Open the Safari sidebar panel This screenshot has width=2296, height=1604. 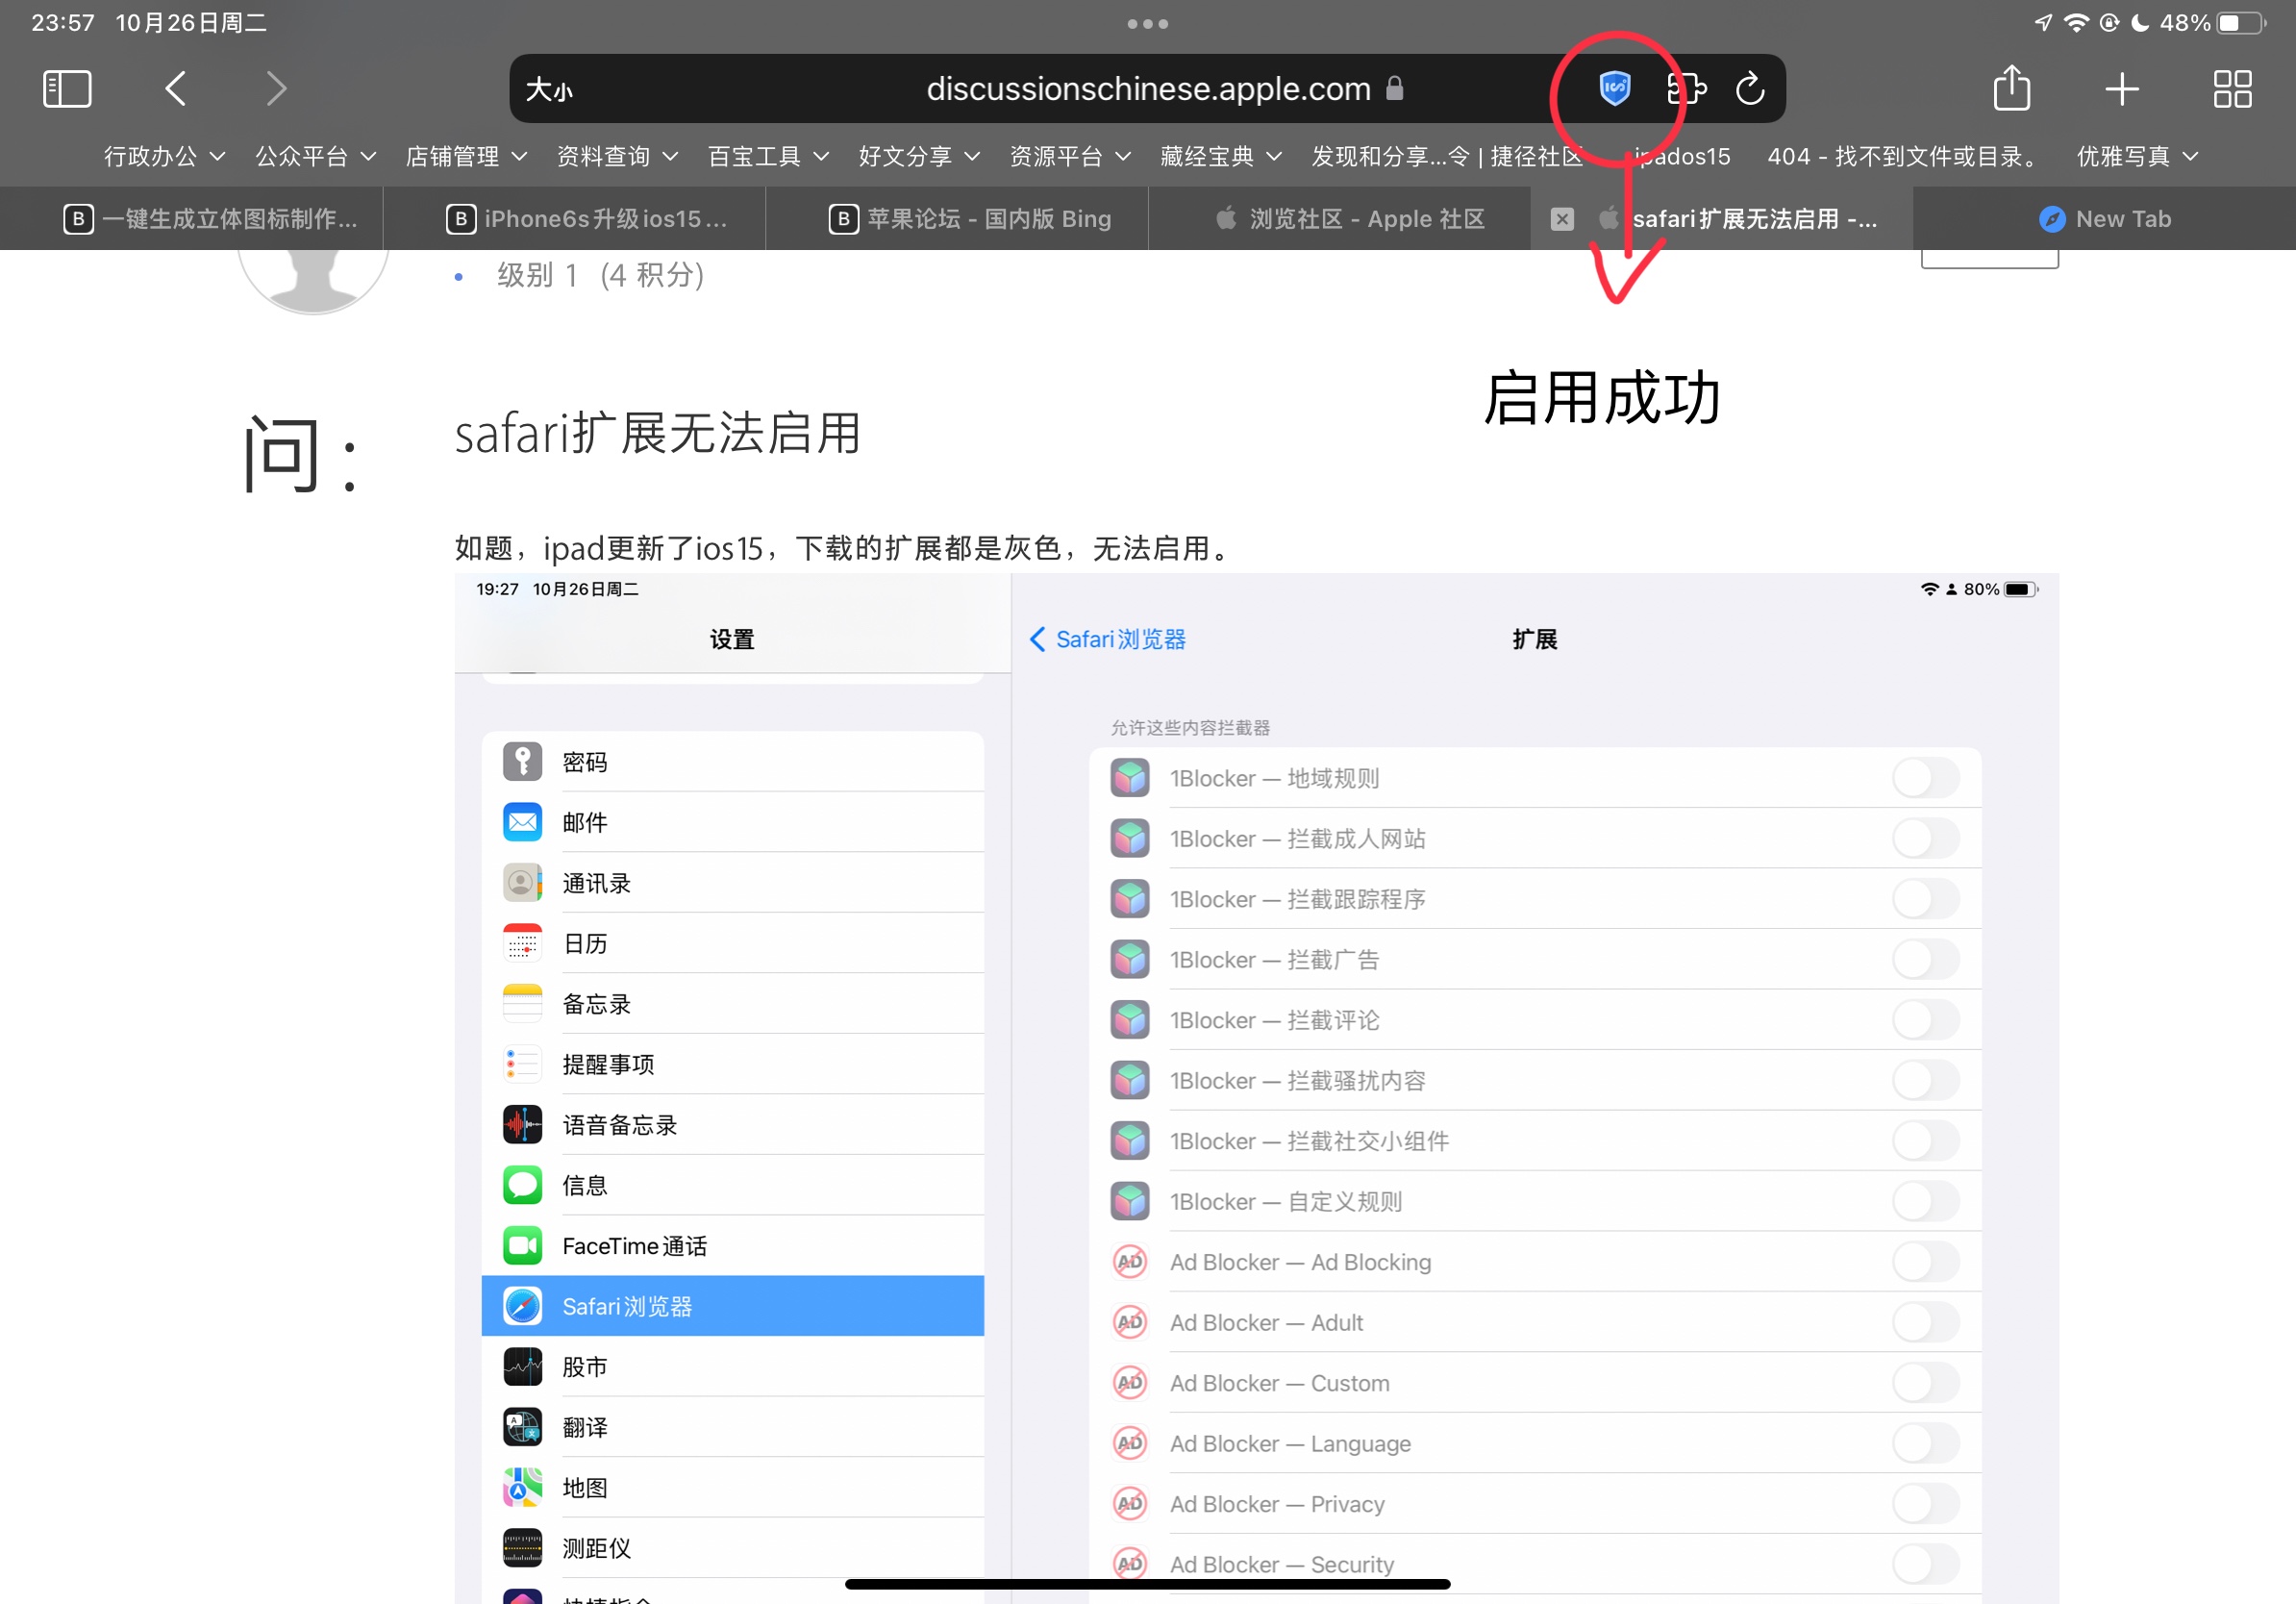pos(67,89)
